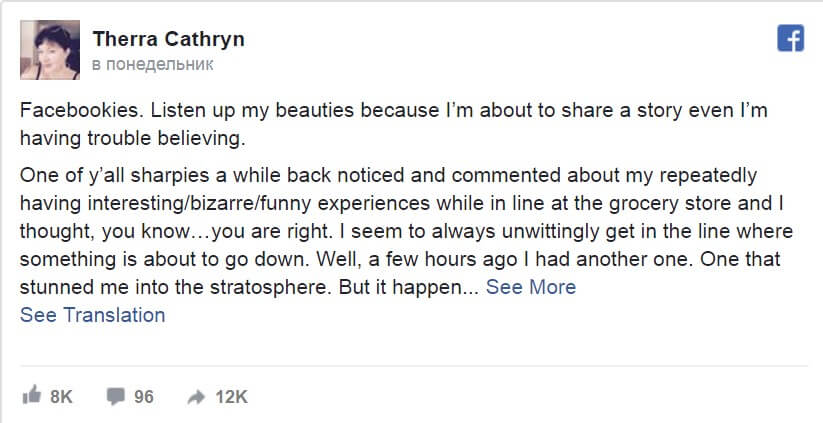The height and width of the screenshot is (423, 823).
Task: Click the 8K likes count
Action: point(62,397)
